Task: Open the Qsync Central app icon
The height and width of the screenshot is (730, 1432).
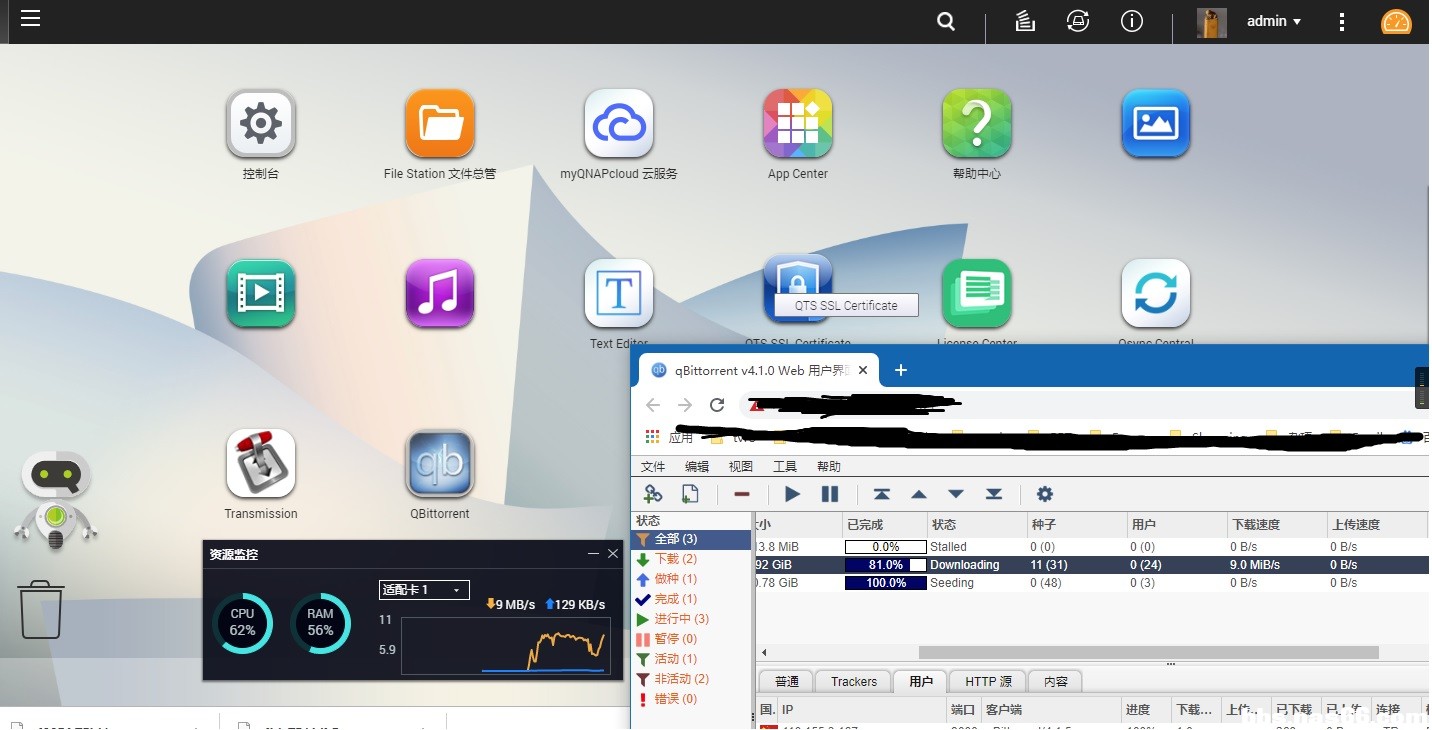Action: click(x=1156, y=294)
